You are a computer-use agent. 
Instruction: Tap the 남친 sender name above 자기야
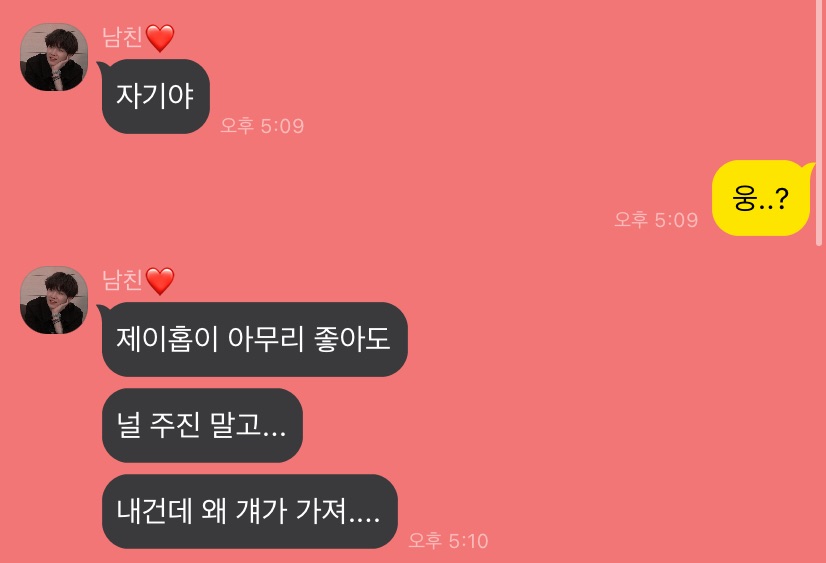122,37
